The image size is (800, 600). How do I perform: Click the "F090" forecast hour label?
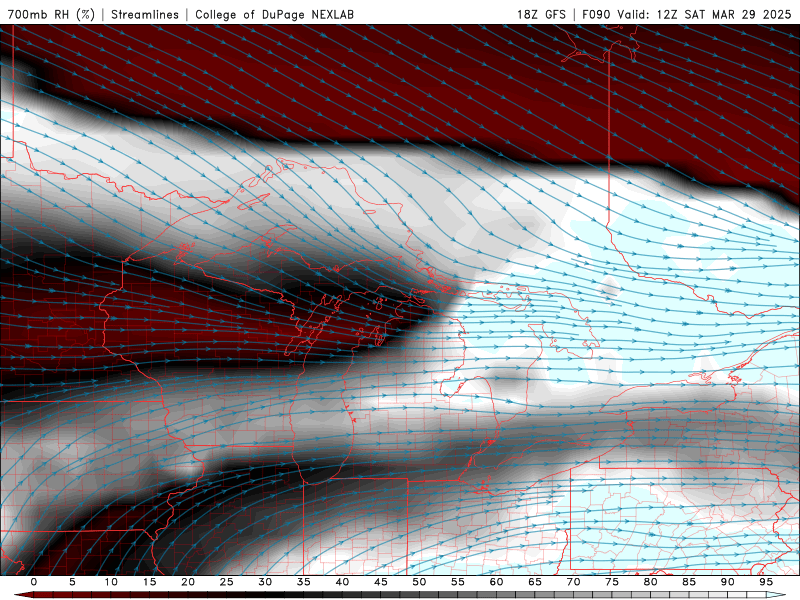coord(596,14)
